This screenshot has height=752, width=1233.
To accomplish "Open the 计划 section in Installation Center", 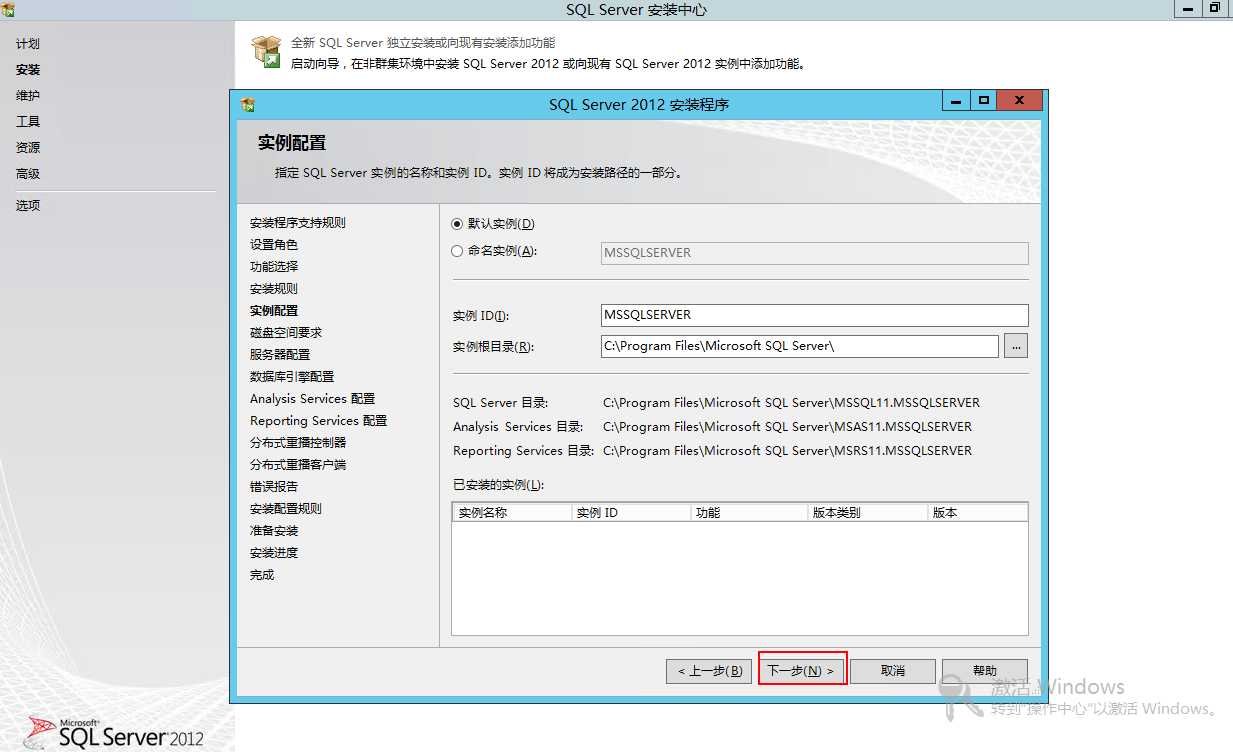I will pos(28,44).
